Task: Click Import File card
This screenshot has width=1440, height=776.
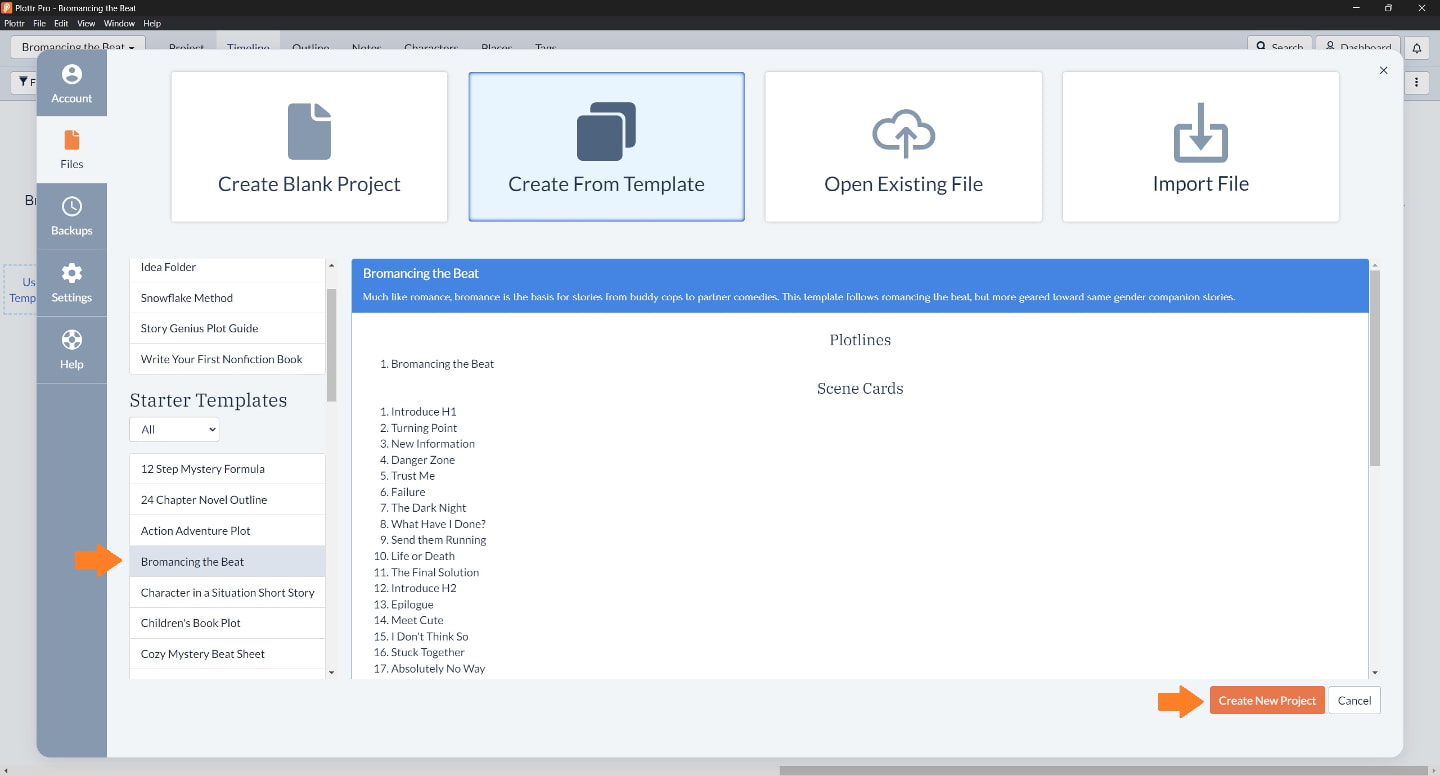Action: [x=1200, y=146]
